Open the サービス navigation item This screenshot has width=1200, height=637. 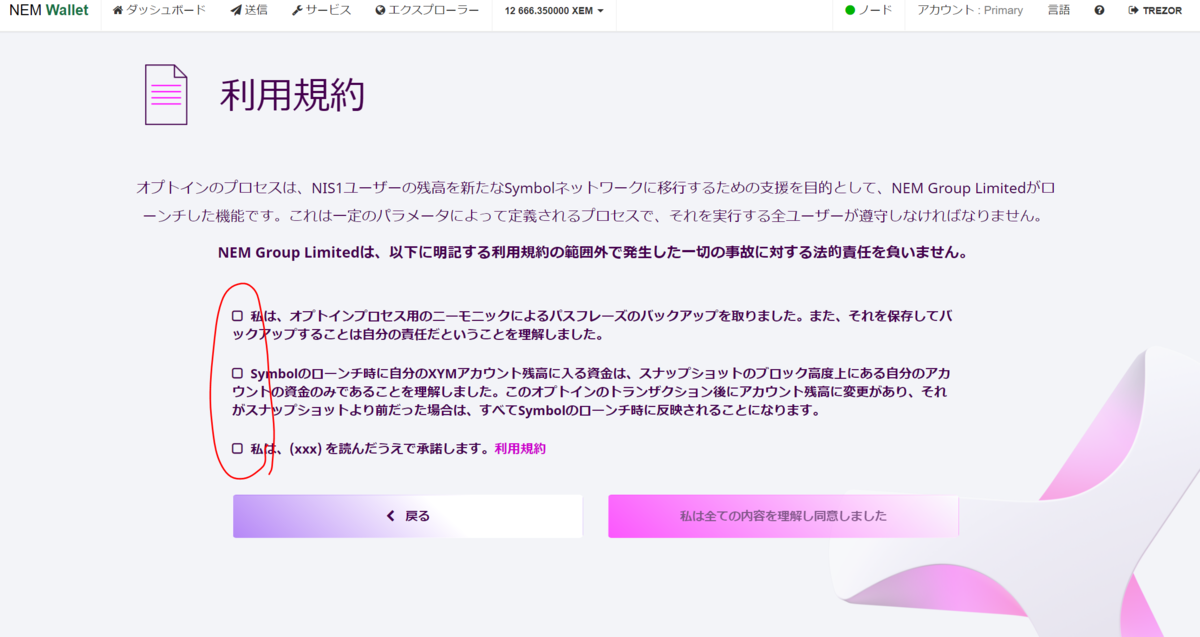pyautogui.click(x=321, y=10)
